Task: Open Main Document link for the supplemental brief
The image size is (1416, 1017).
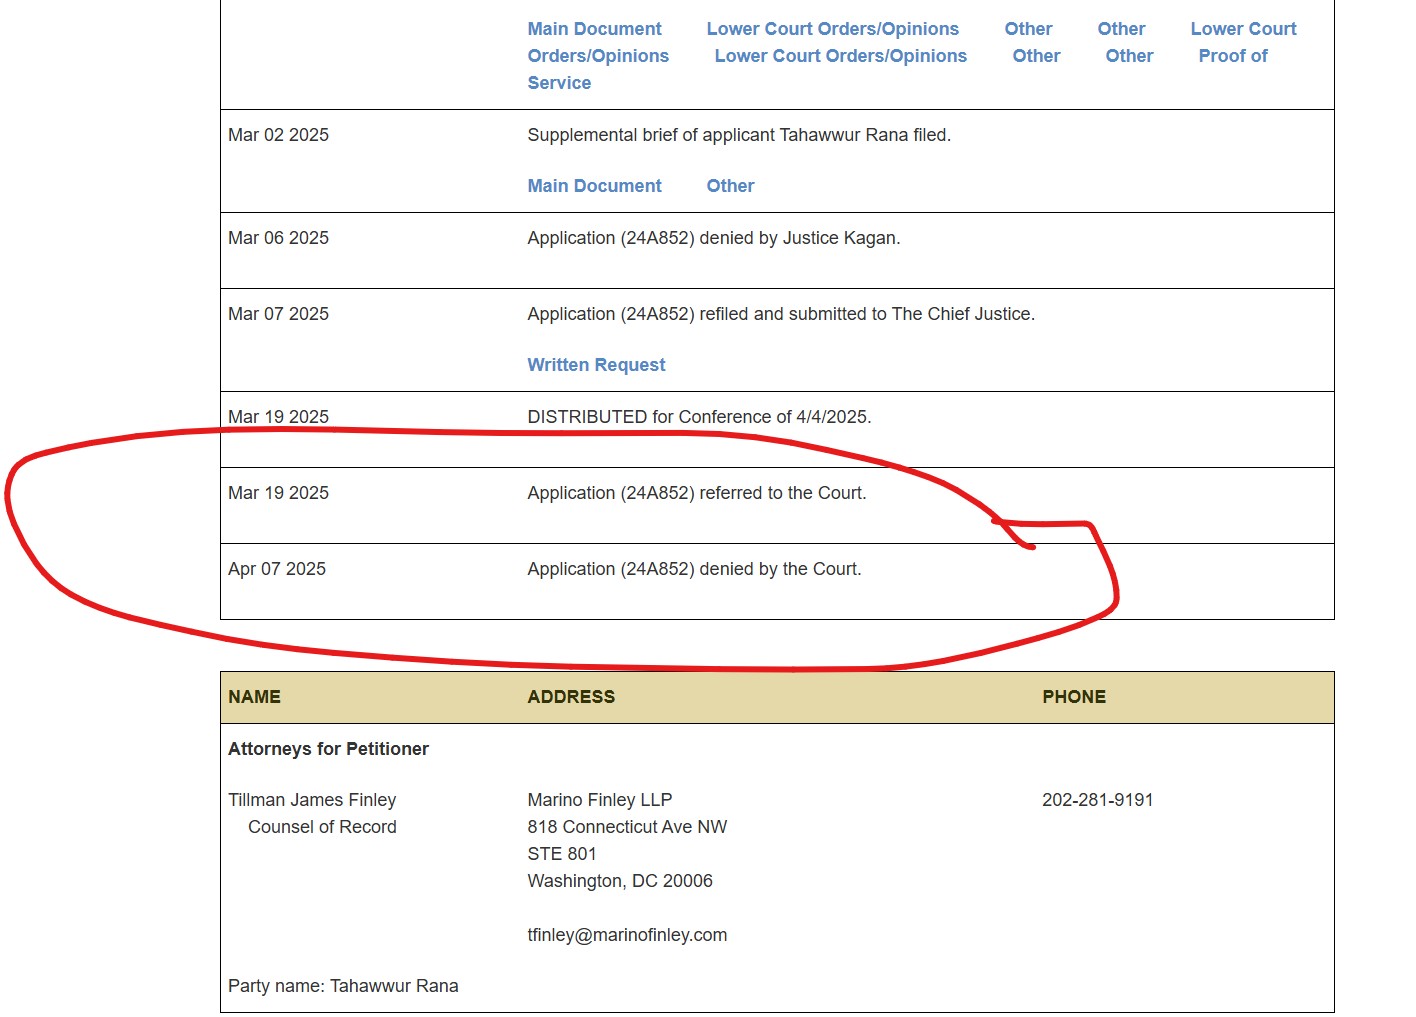Action: [x=594, y=186]
